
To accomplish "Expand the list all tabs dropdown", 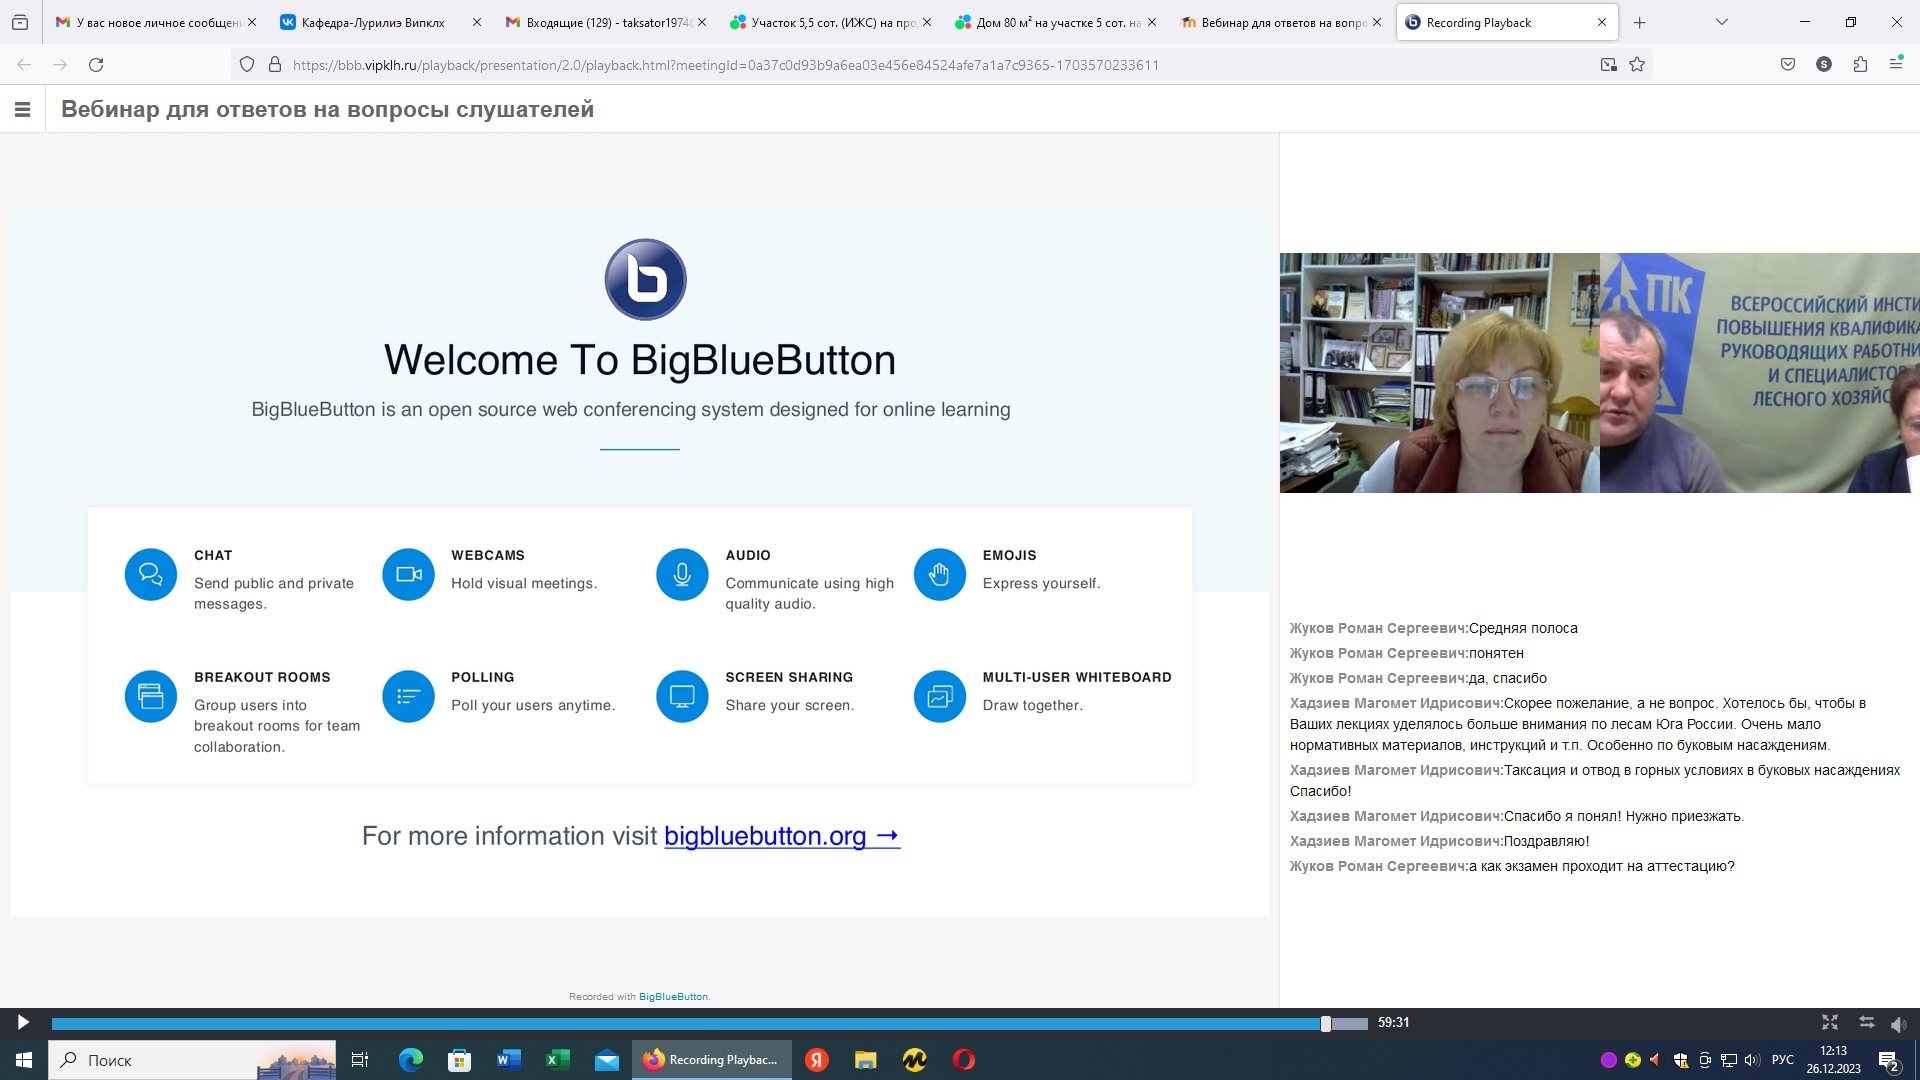I will coord(1722,22).
